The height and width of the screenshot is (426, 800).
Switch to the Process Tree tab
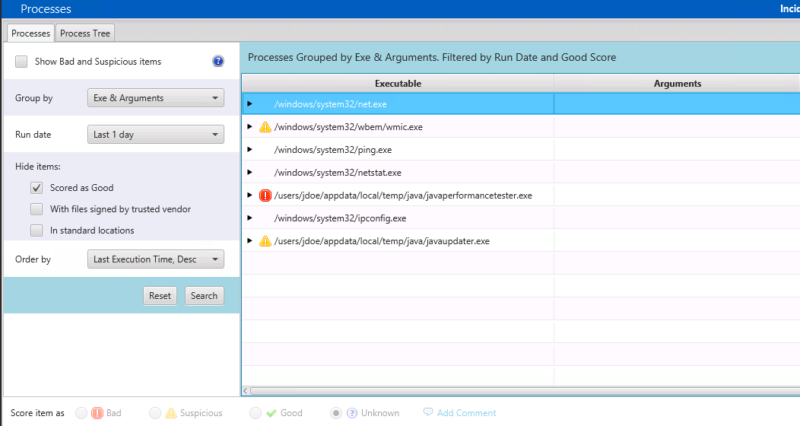click(x=85, y=33)
